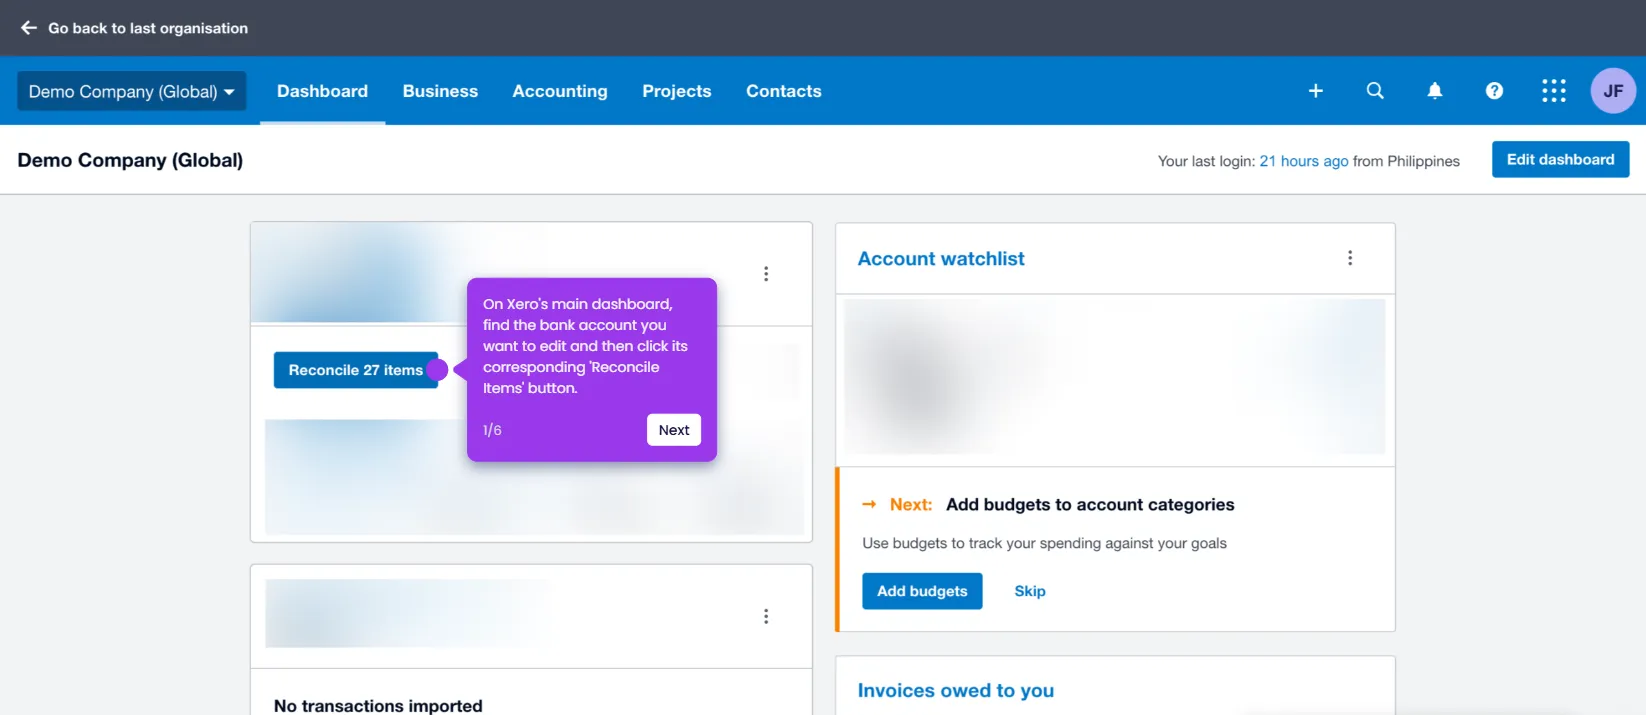Open the Account watchlist heading link
Screen dimensions: 1646x715
(941, 259)
